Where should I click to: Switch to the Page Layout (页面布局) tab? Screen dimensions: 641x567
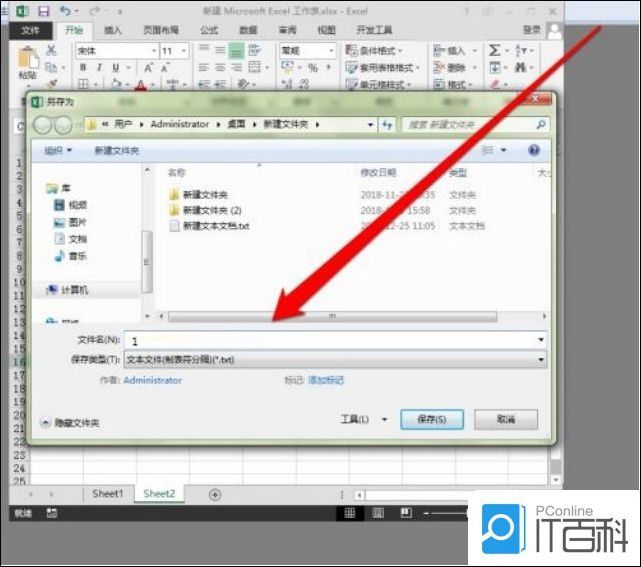pyautogui.click(x=161, y=30)
